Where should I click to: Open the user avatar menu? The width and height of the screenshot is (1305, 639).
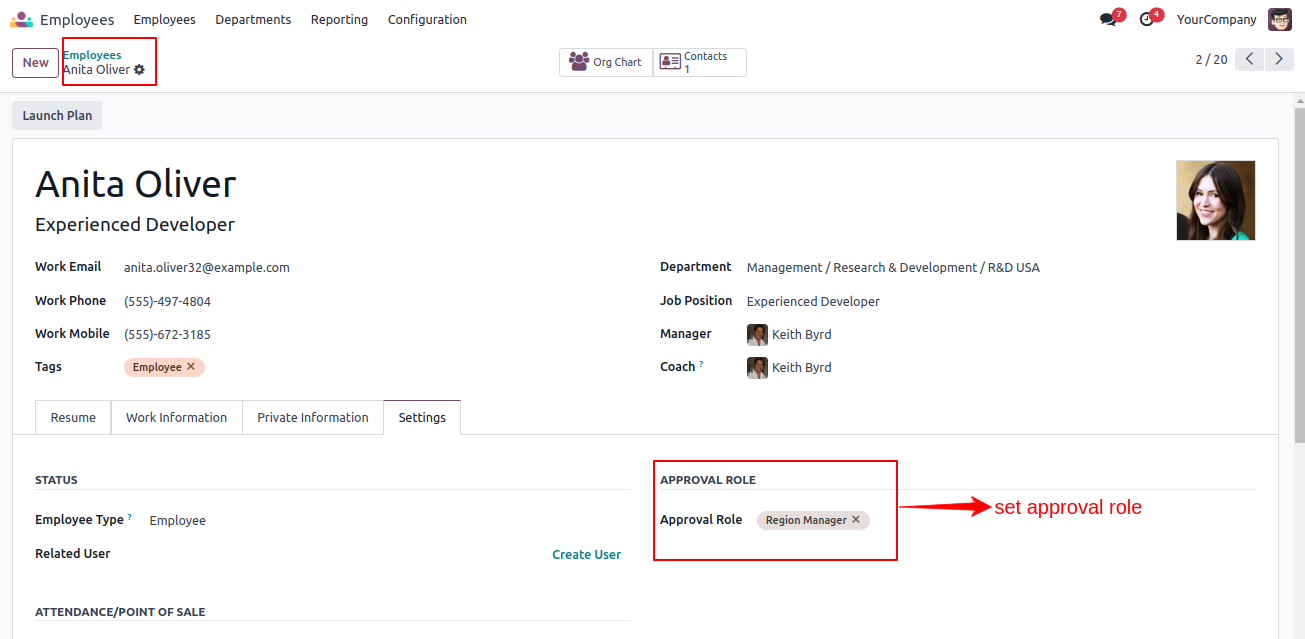(1280, 19)
